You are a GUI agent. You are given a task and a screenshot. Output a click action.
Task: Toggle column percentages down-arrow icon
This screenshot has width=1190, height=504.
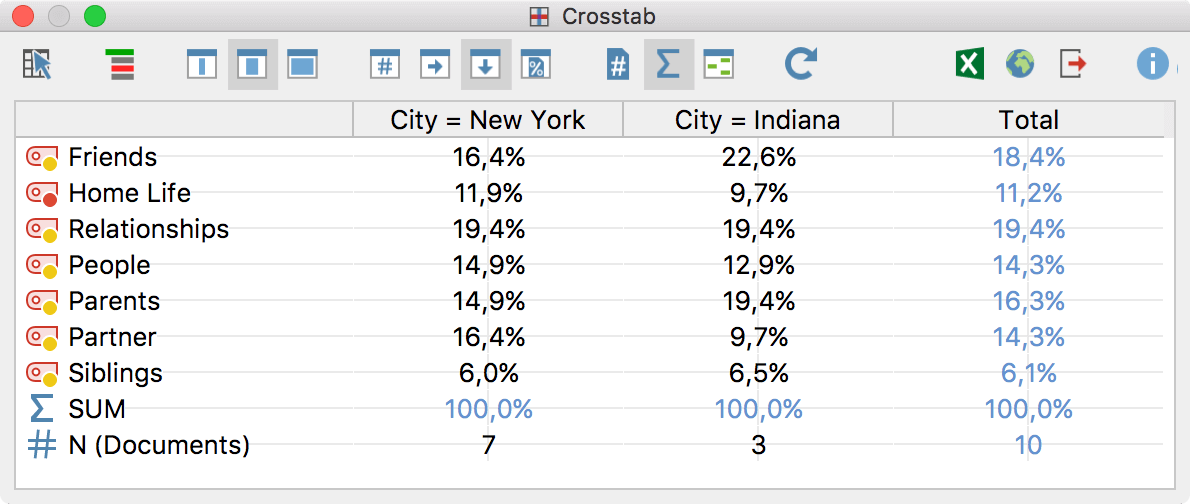pos(485,65)
